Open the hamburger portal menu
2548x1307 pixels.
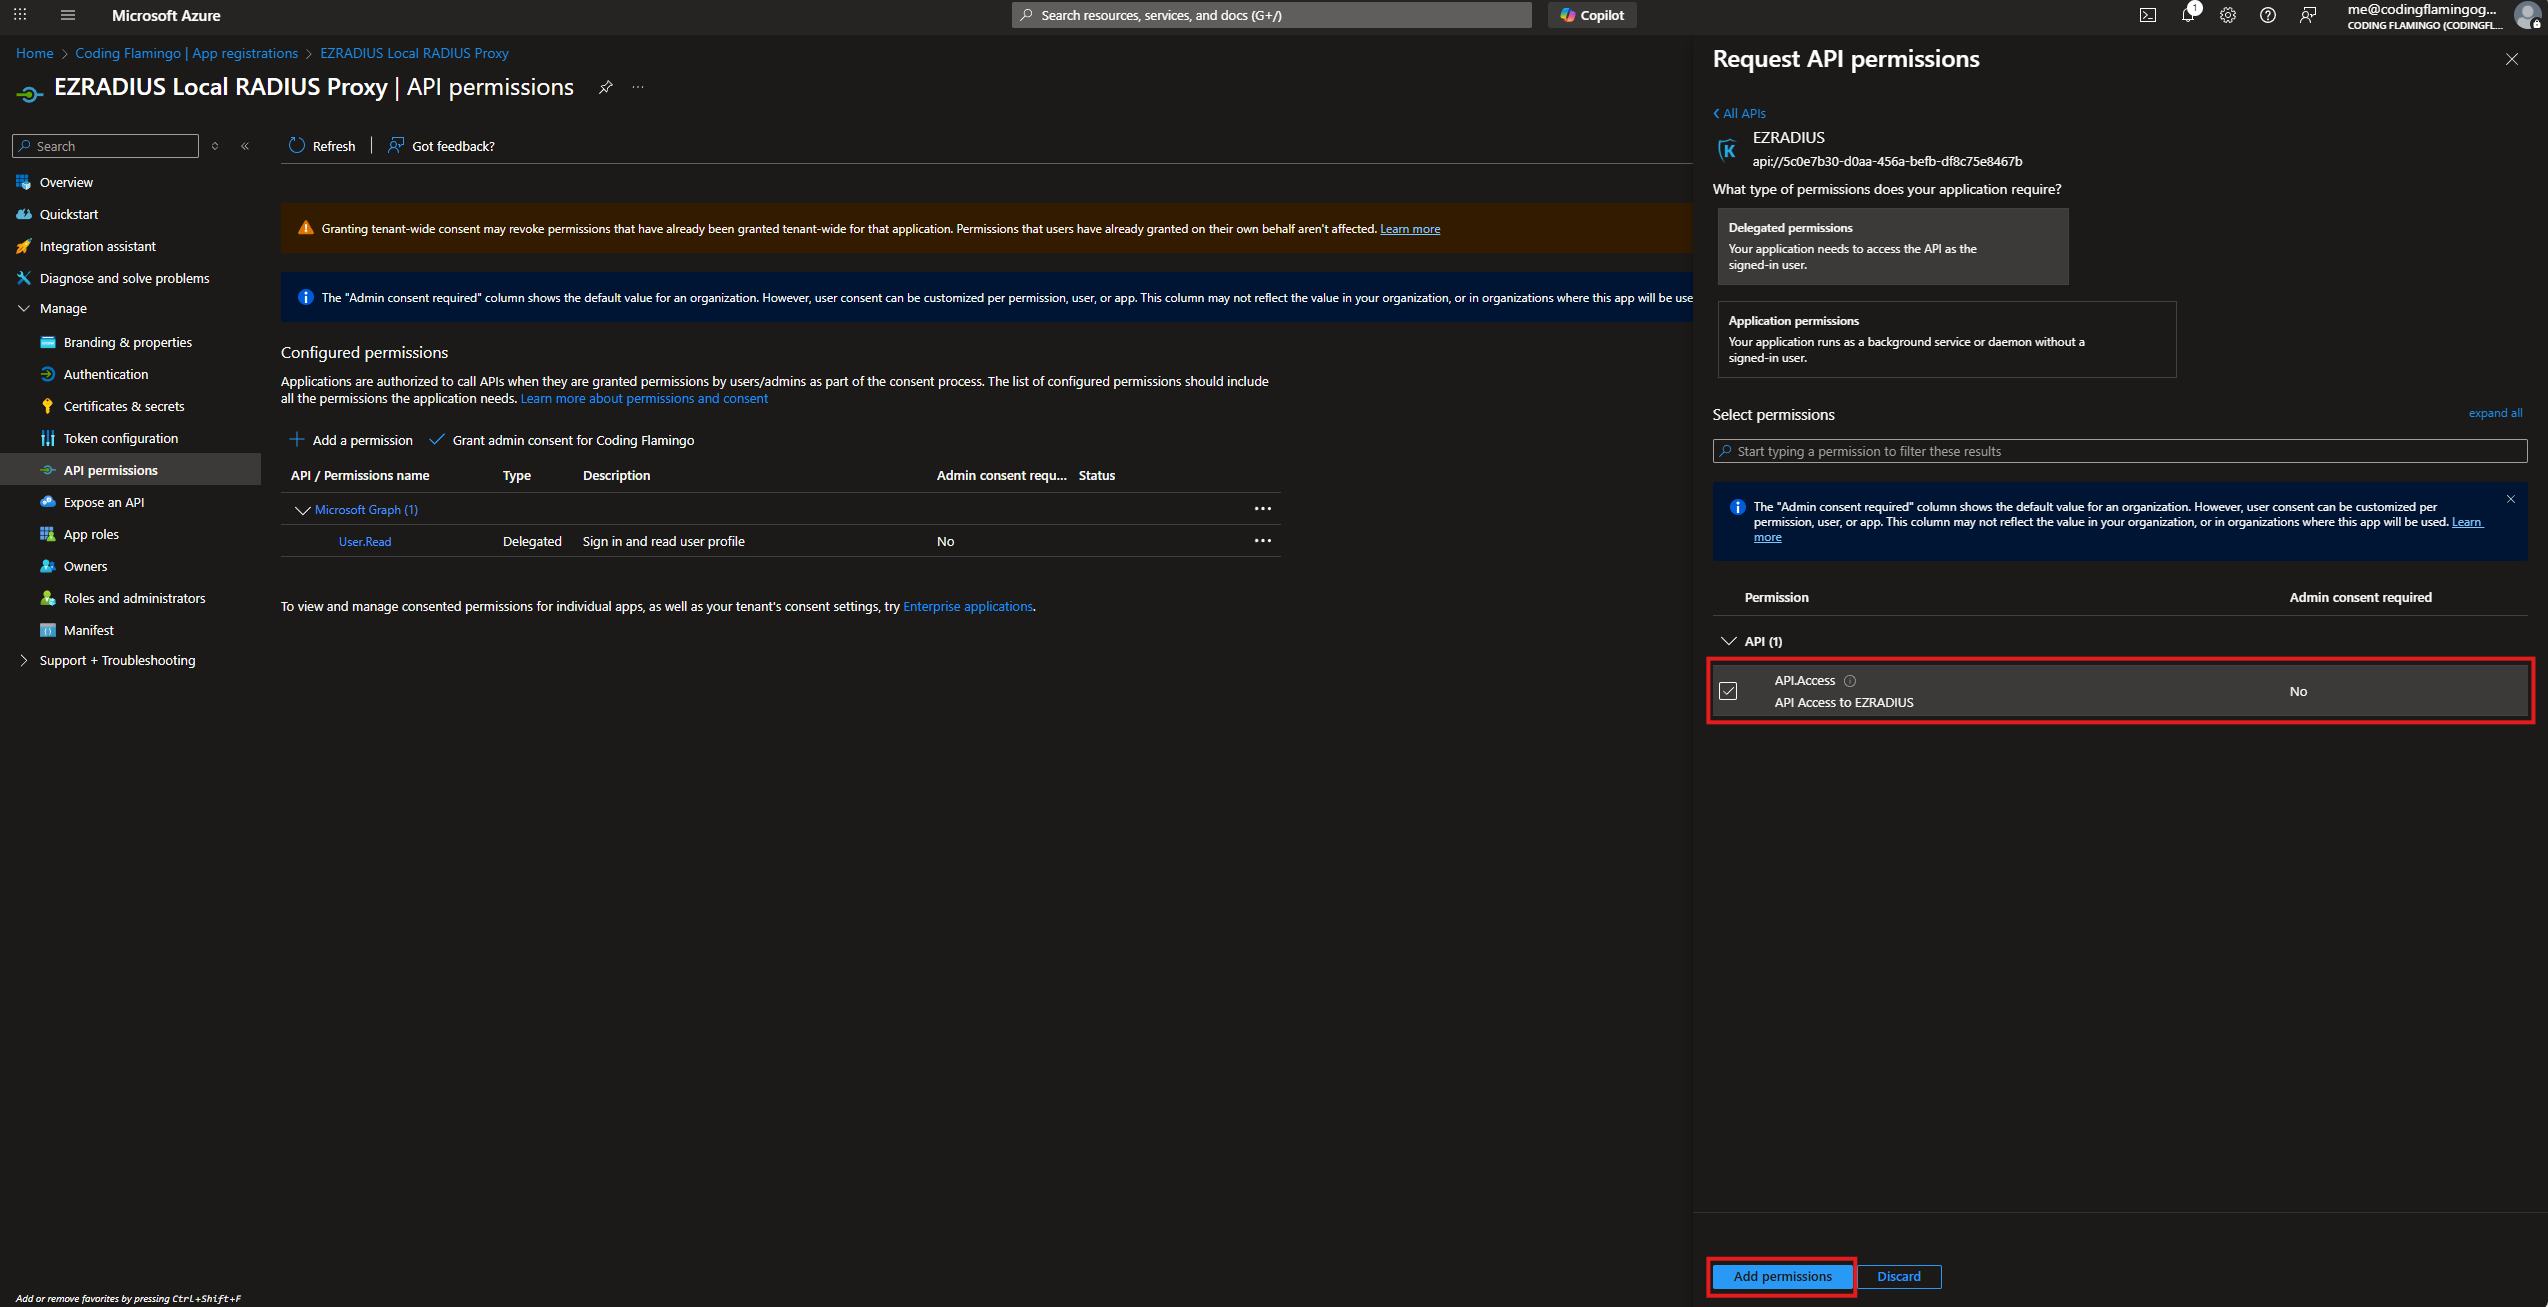coord(68,15)
